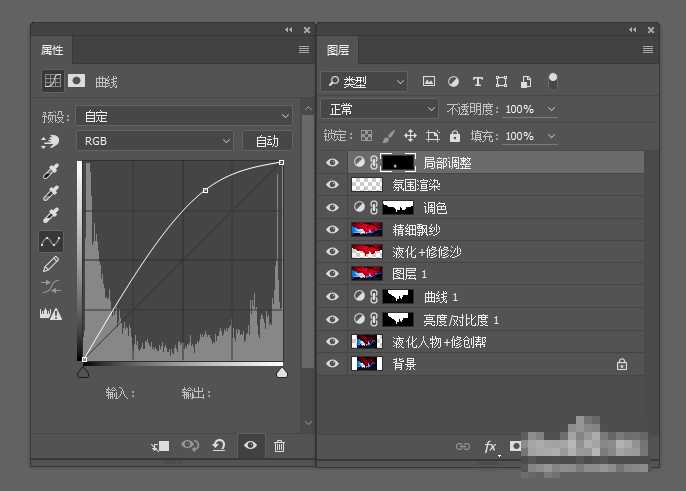Open the layers panel flyout menu
Viewport: 686px width, 491px height.
click(648, 49)
